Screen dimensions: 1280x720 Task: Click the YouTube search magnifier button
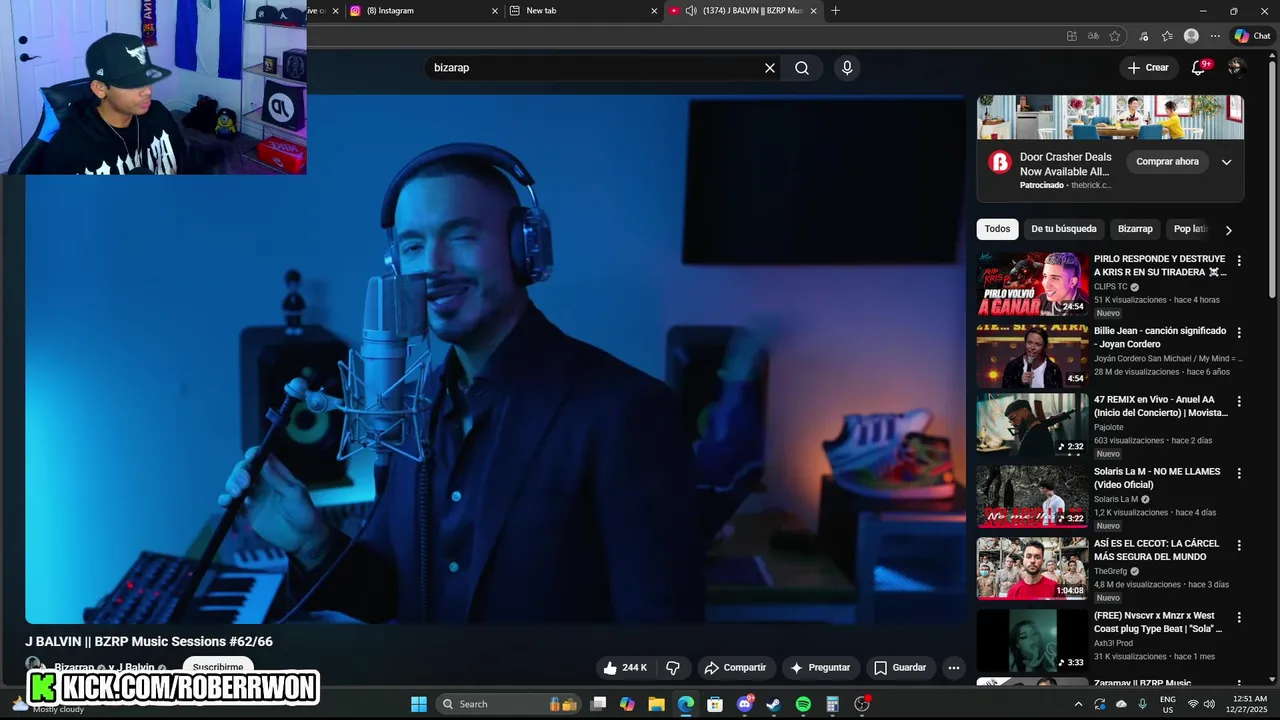(802, 68)
